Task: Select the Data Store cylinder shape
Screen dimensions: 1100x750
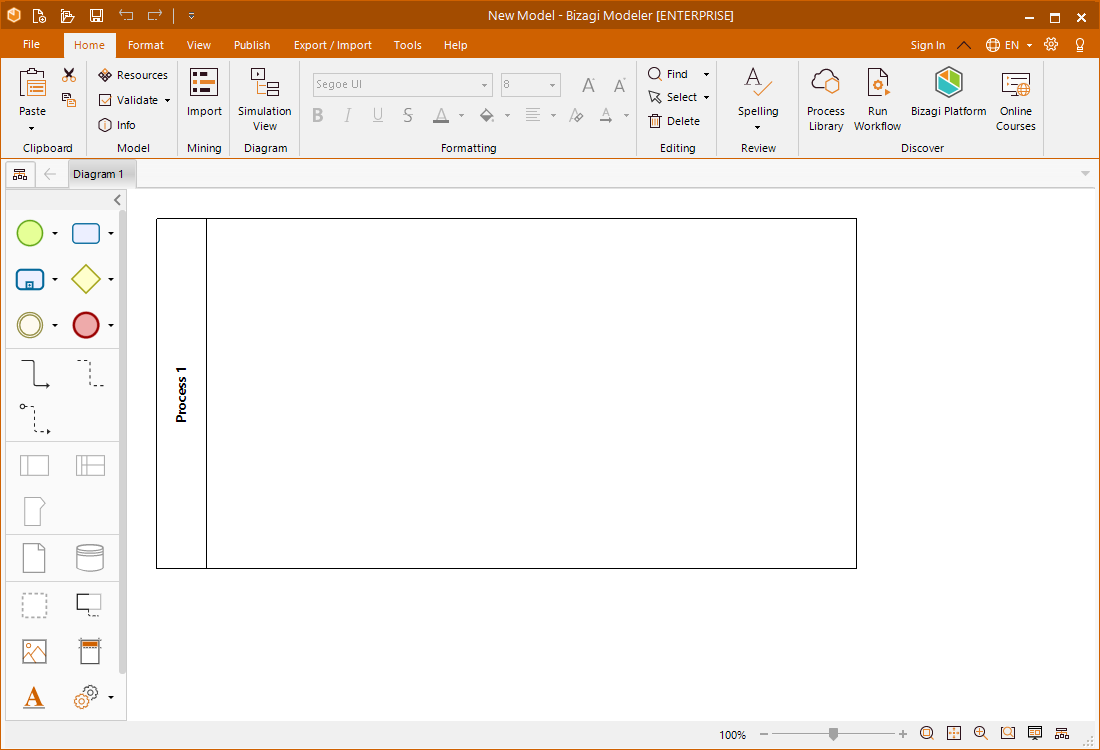Action: tap(90, 558)
